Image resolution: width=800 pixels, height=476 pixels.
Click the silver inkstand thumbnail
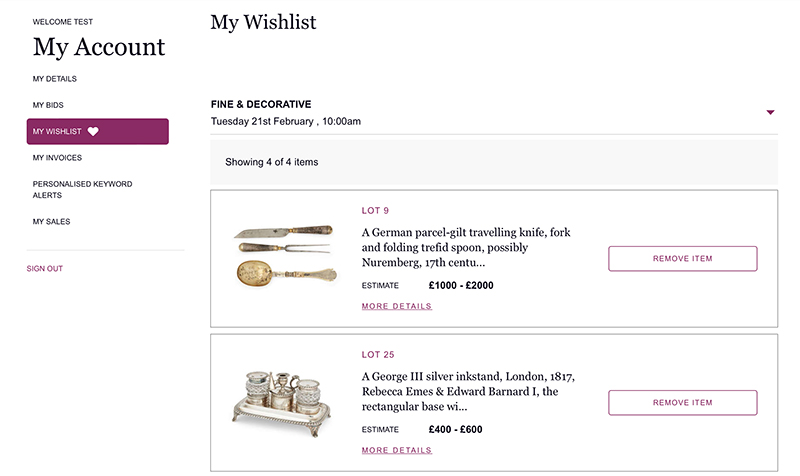[282, 398]
